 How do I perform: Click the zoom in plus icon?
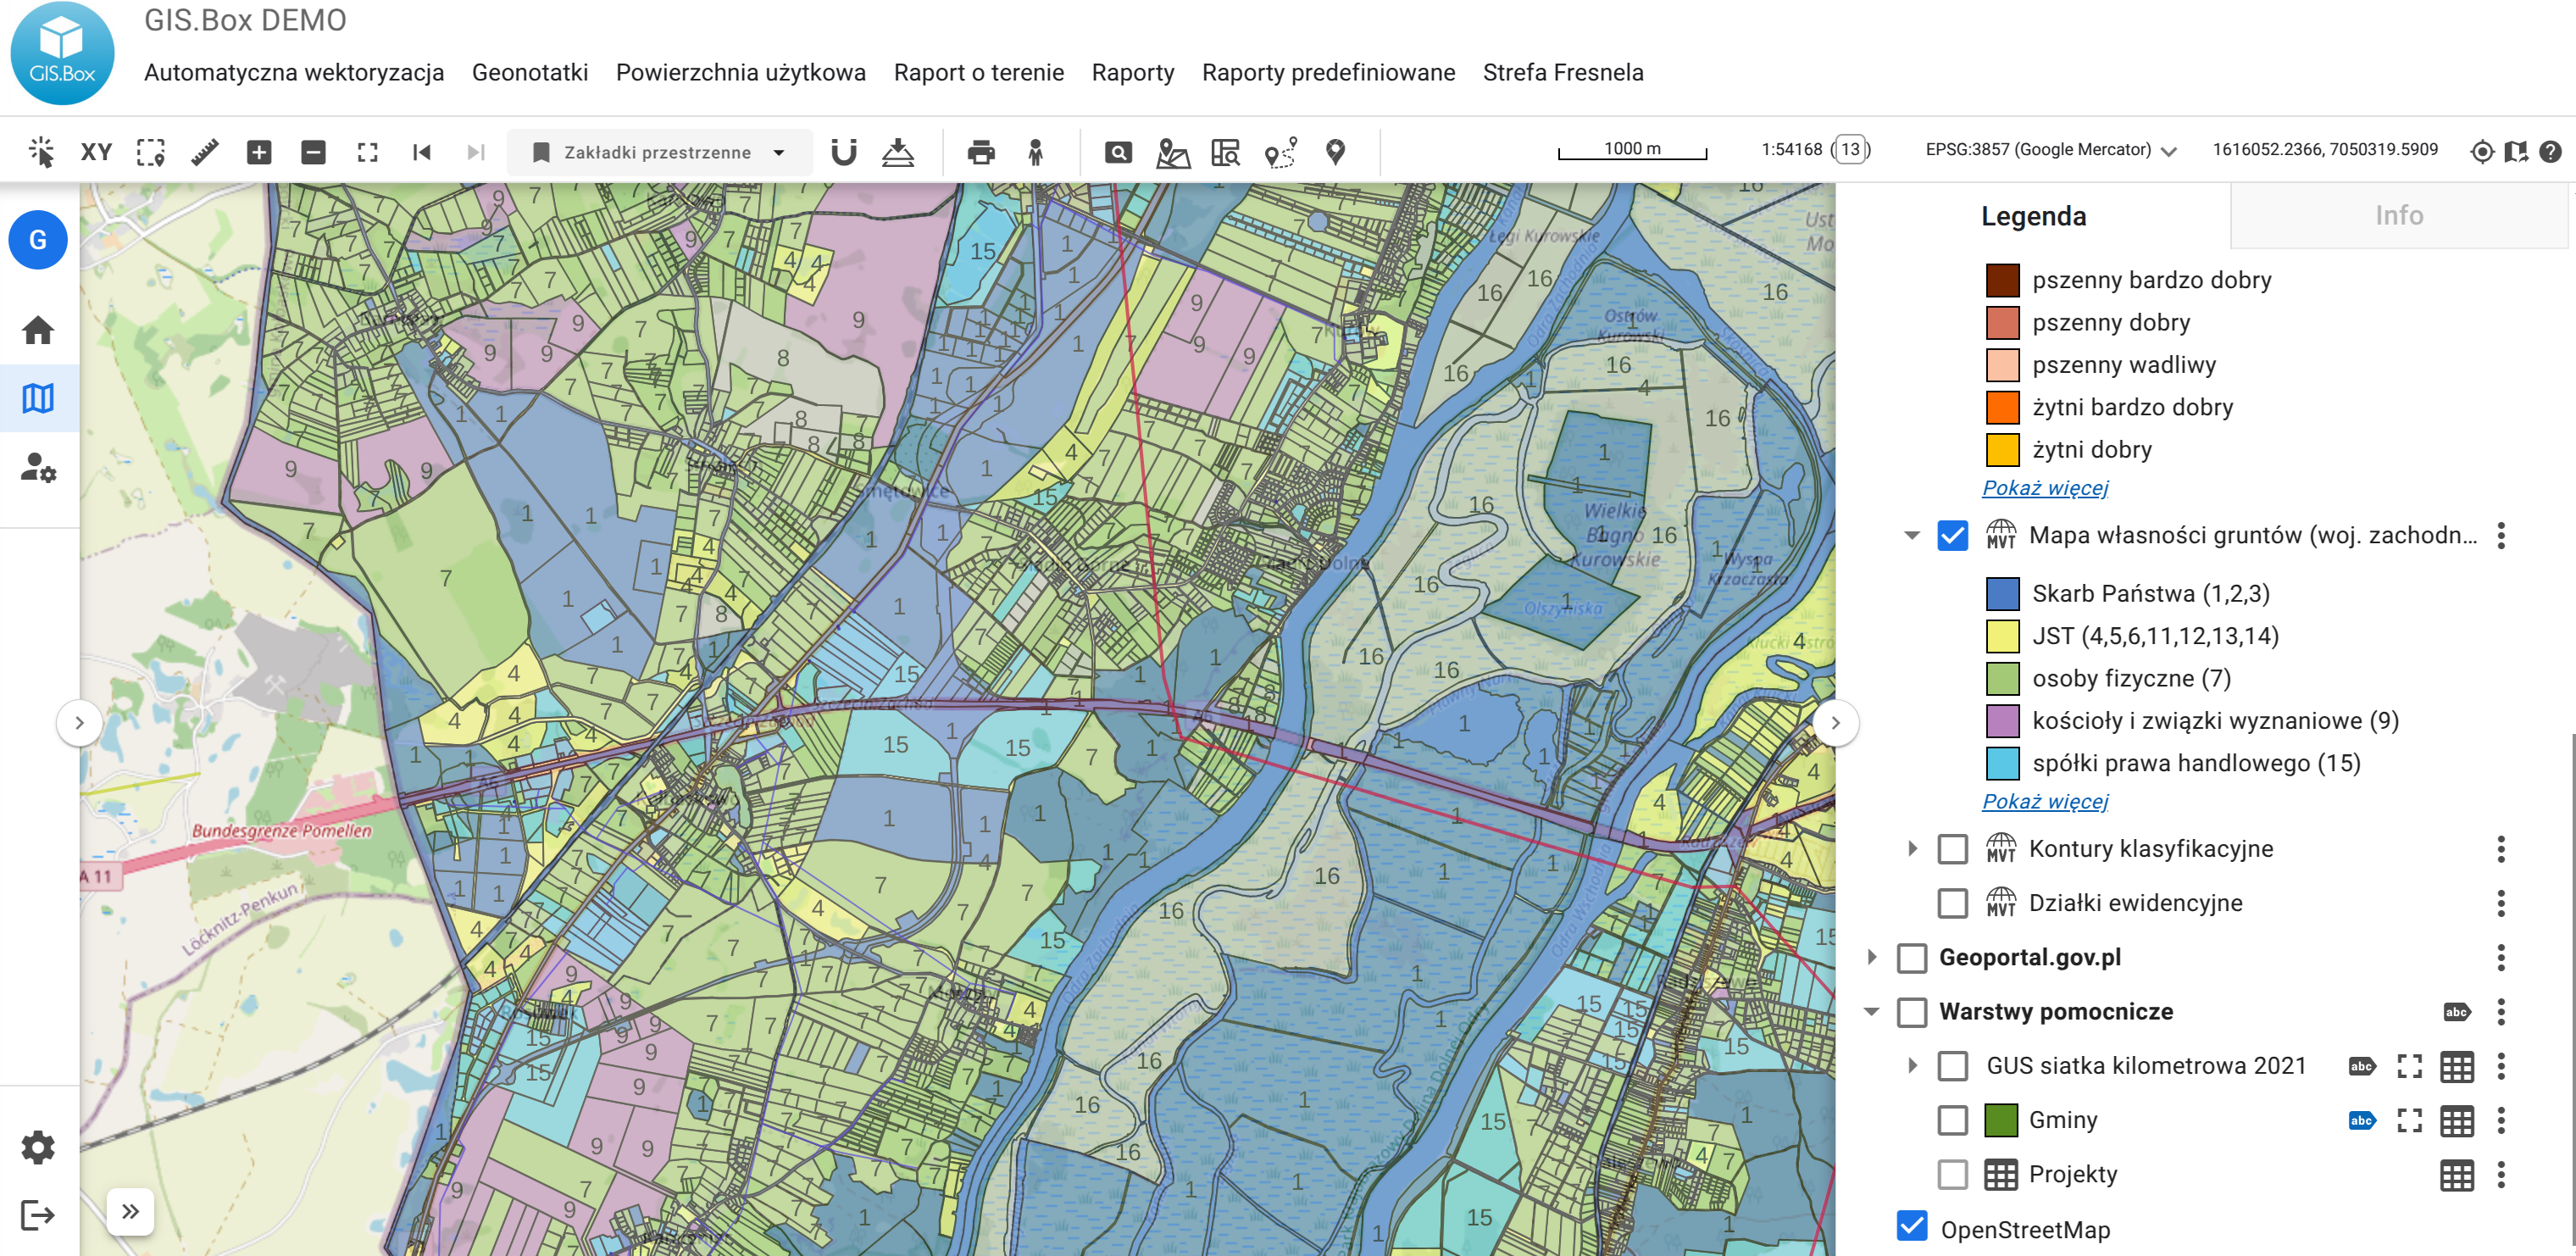259,152
